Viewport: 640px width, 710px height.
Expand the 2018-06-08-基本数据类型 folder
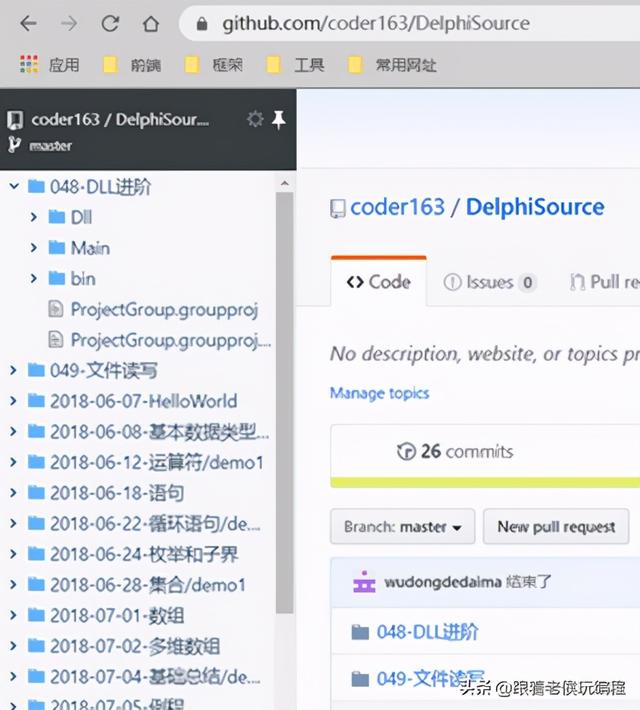14,432
